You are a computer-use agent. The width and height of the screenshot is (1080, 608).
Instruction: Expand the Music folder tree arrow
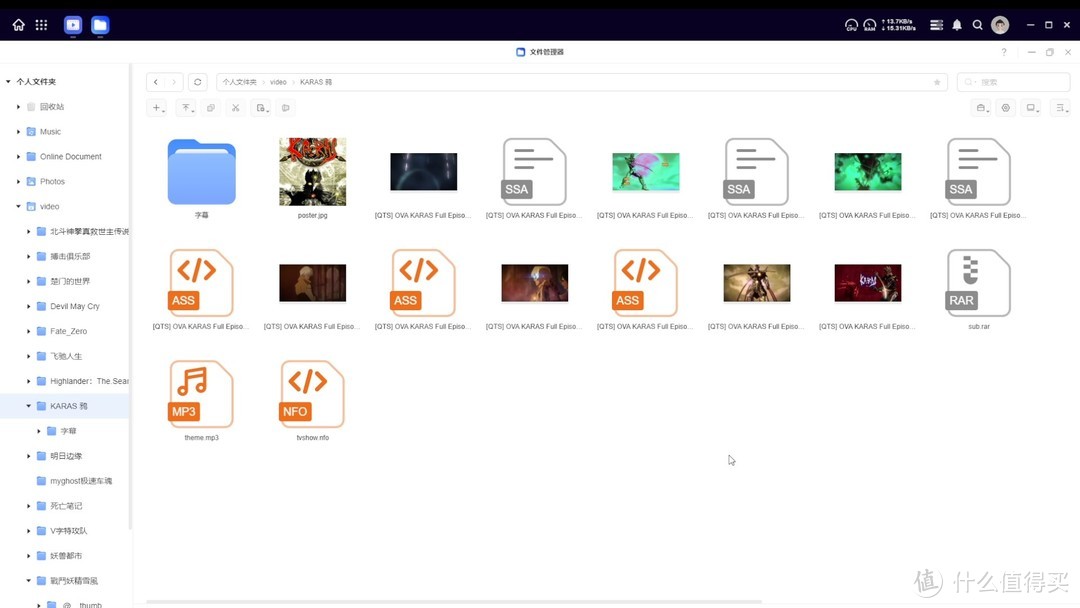[18, 132]
